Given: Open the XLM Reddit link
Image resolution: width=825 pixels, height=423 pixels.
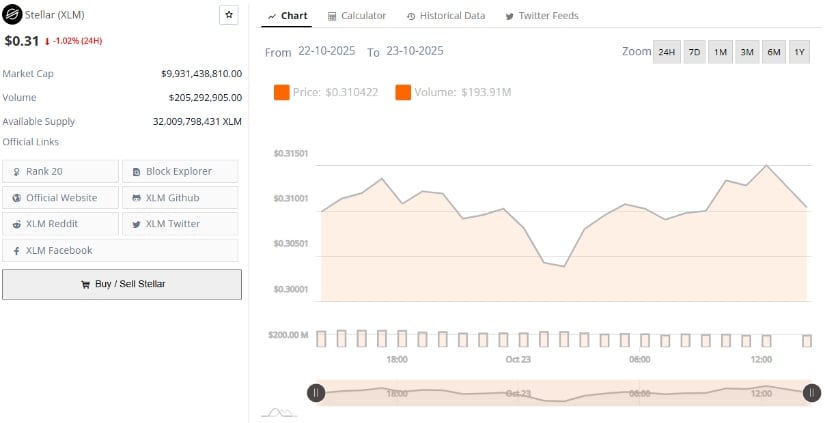Looking at the screenshot, I should point(60,224).
